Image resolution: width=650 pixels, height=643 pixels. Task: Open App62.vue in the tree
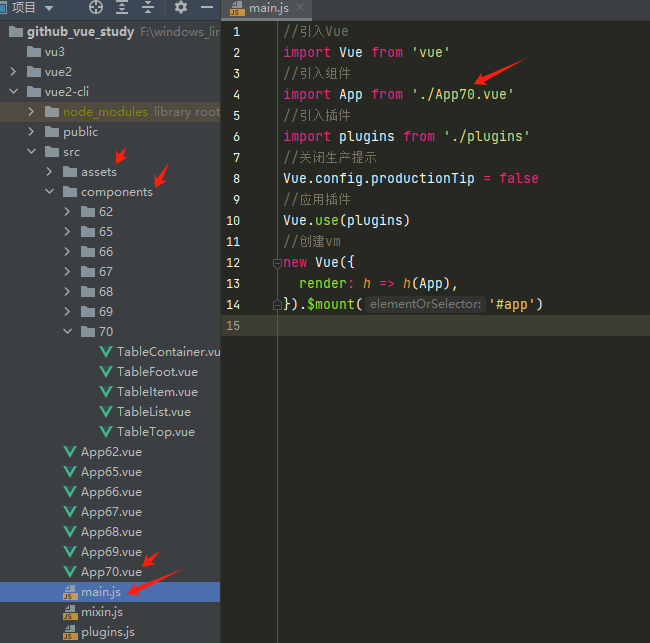pos(111,451)
